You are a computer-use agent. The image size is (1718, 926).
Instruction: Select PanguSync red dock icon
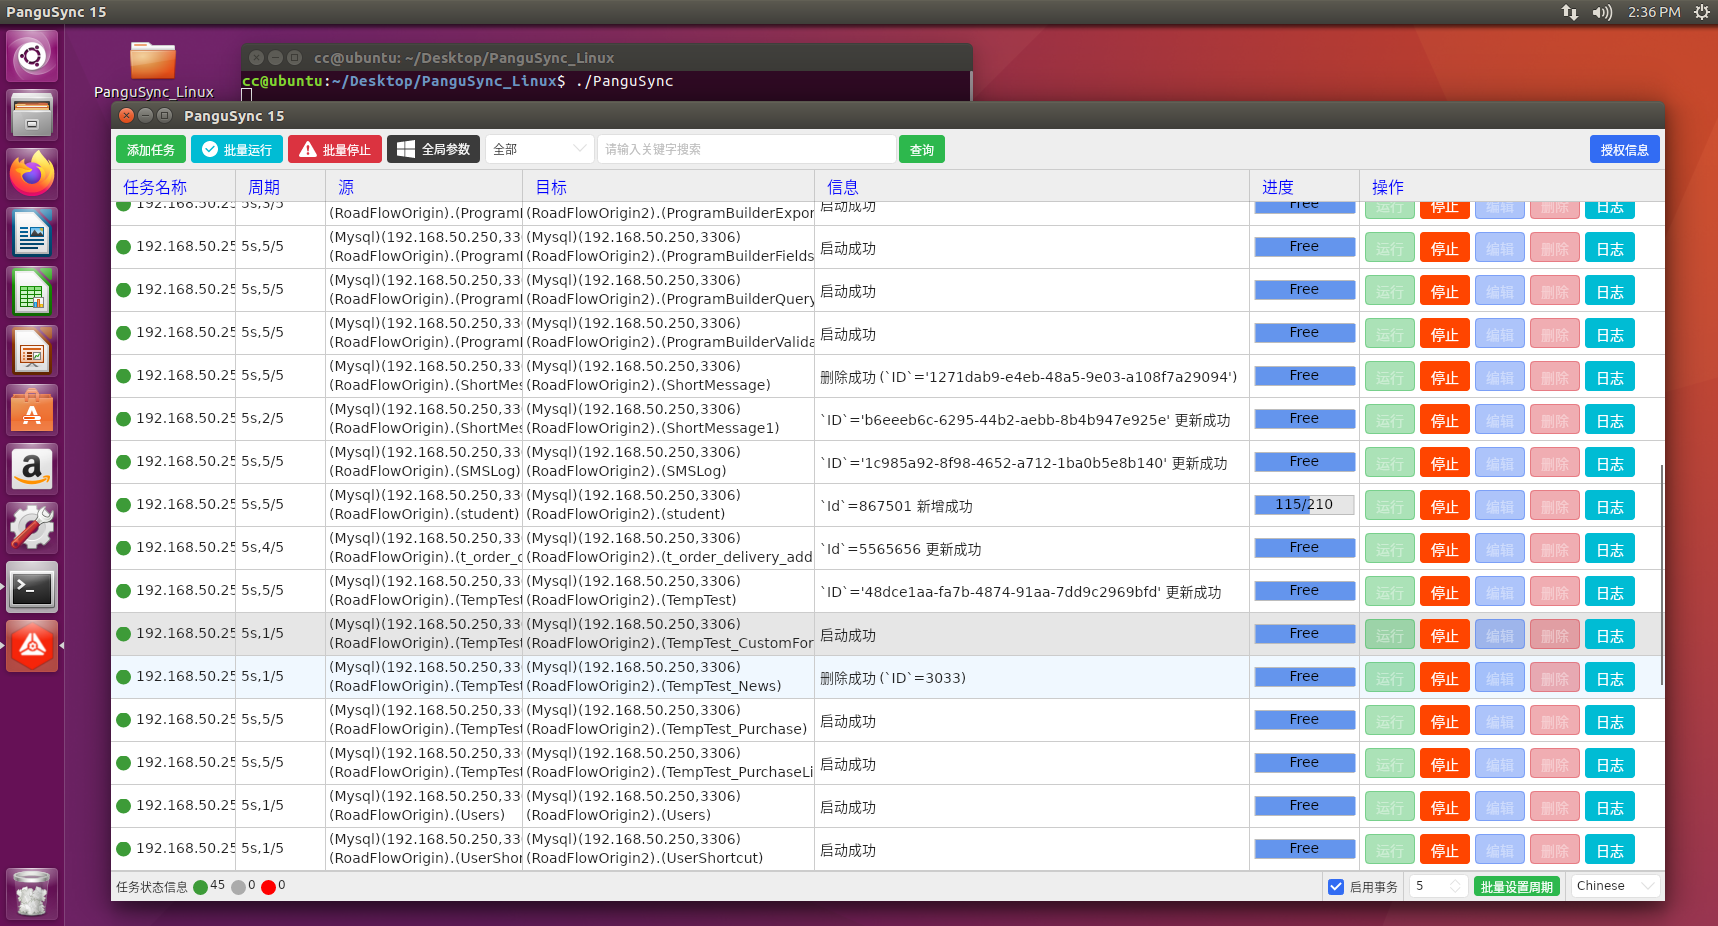(32, 646)
